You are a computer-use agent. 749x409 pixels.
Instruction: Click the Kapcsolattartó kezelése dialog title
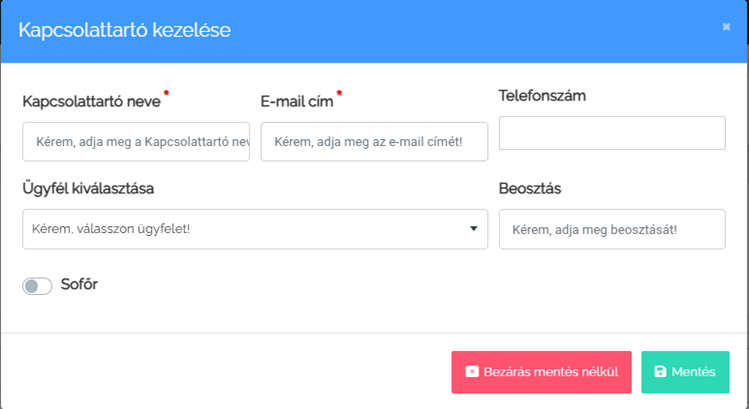coord(125,30)
